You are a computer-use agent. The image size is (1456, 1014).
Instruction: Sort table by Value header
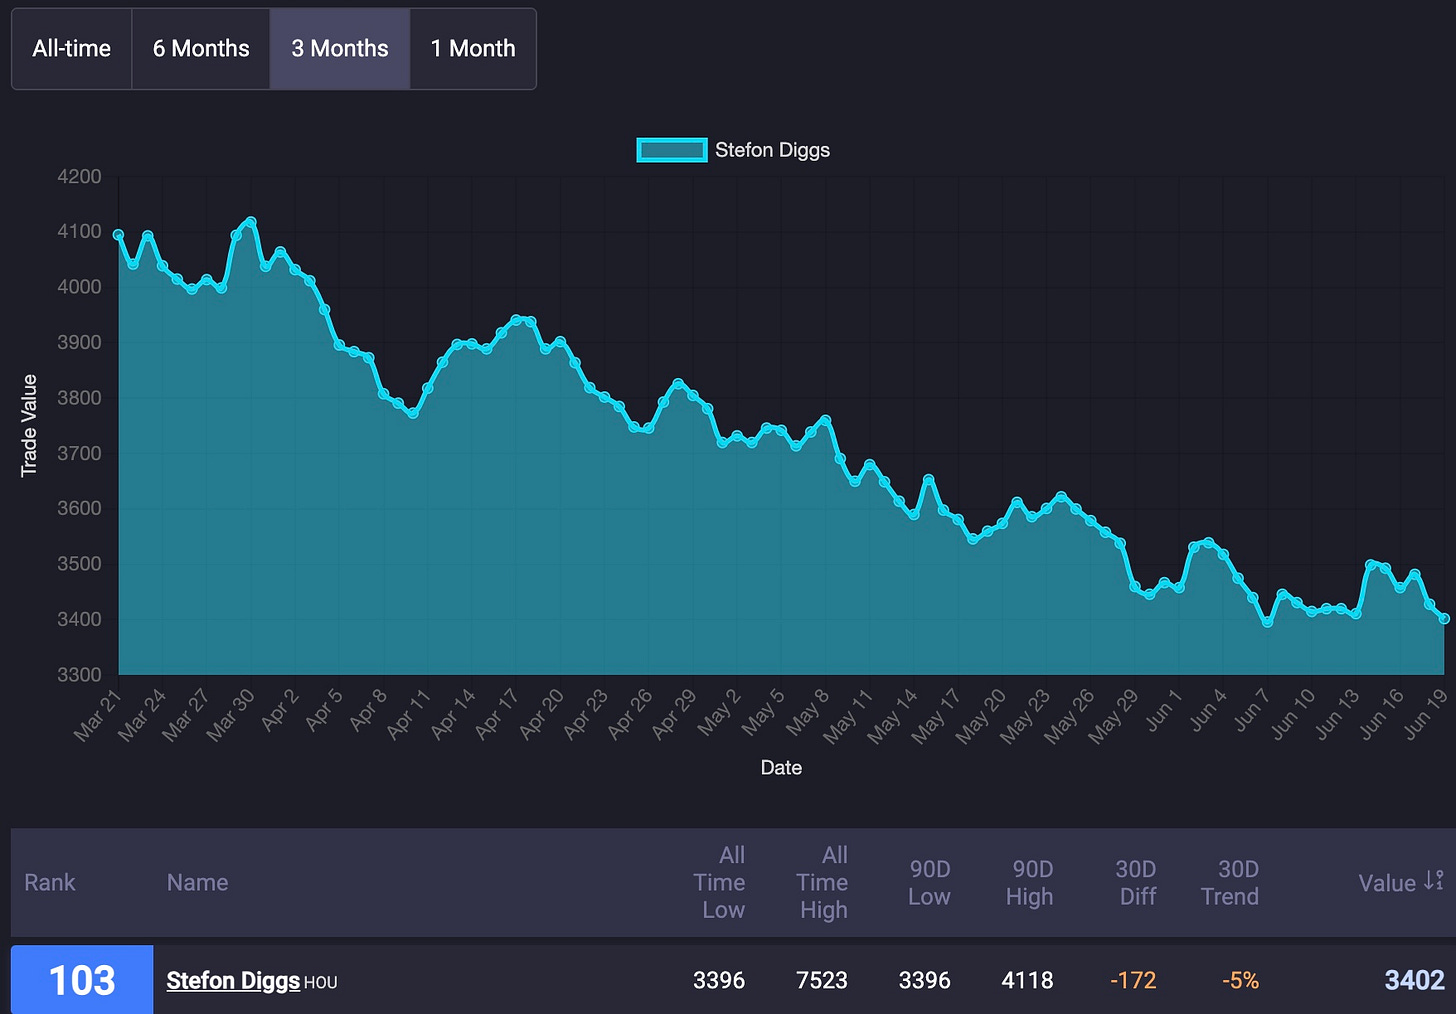pos(1387,883)
